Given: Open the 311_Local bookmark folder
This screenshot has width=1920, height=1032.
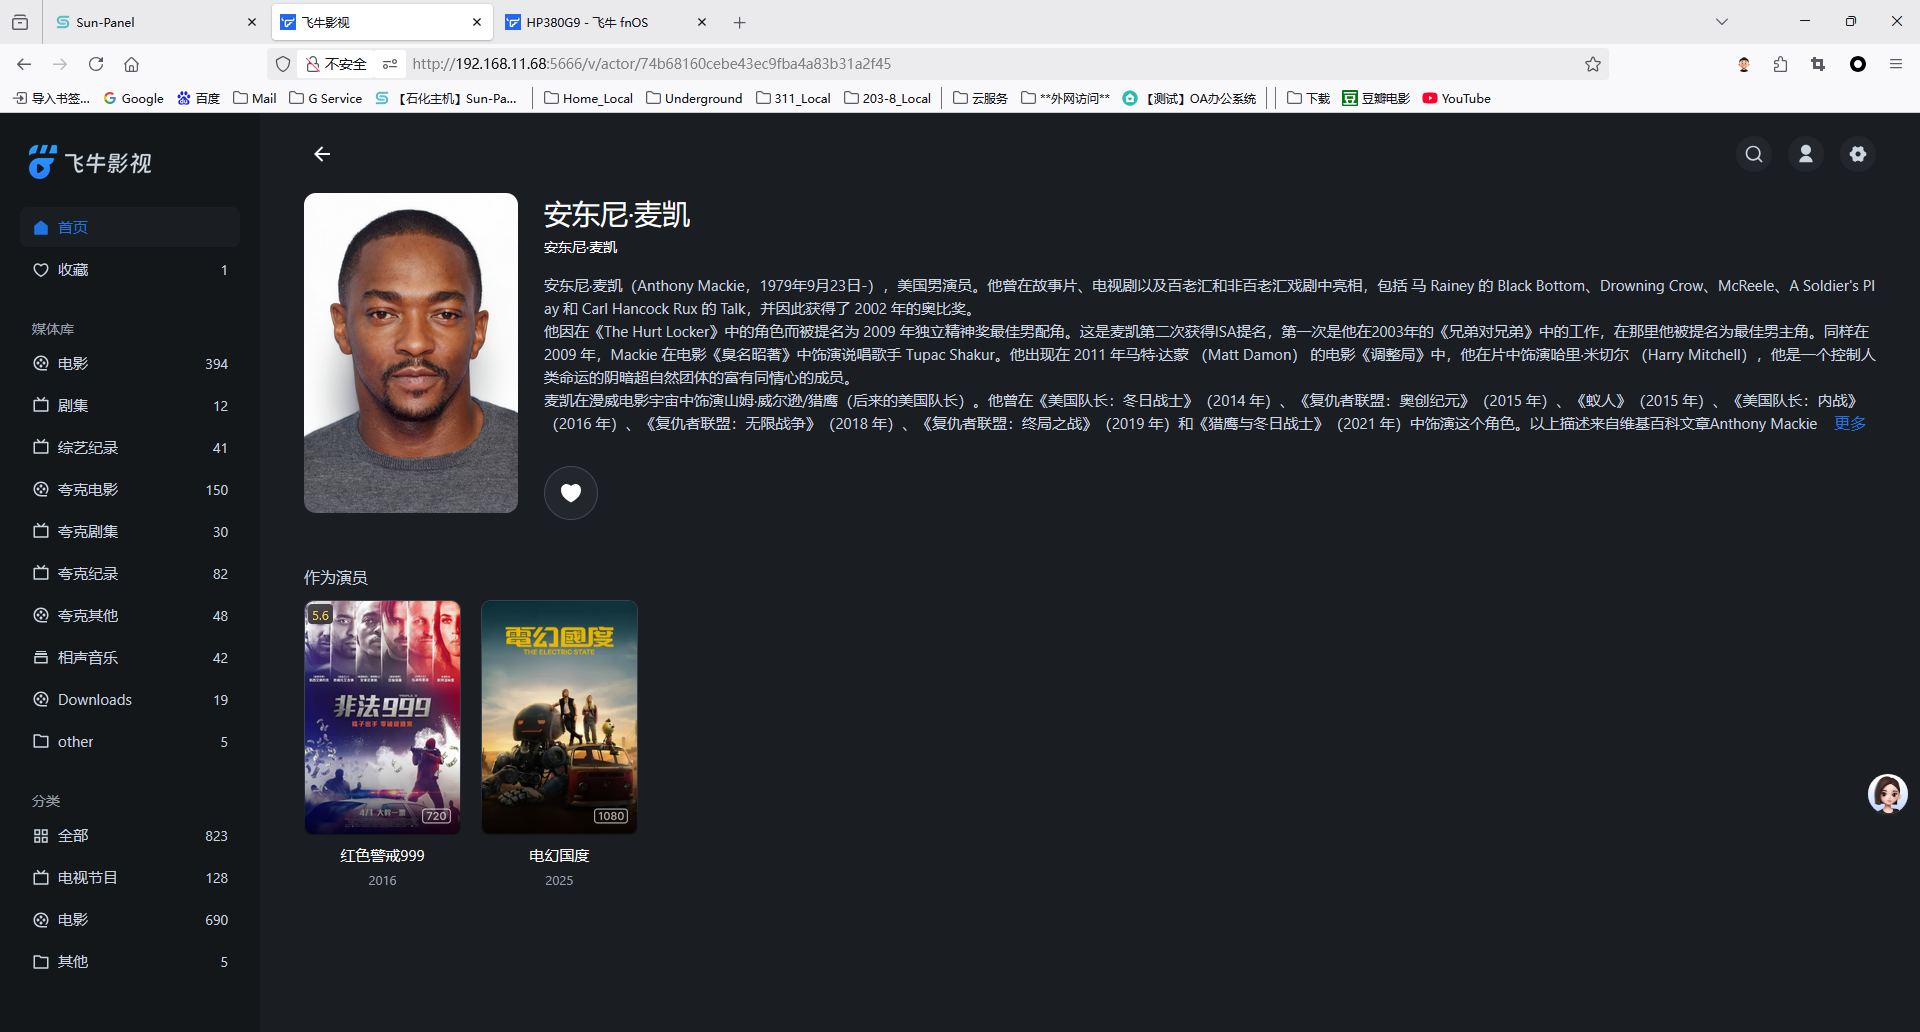Looking at the screenshot, I should 793,98.
